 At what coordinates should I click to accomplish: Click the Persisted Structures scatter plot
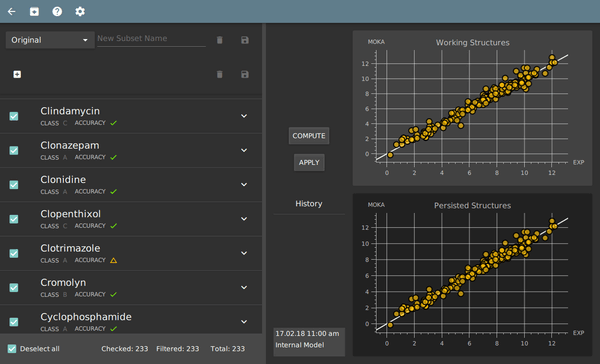point(472,275)
